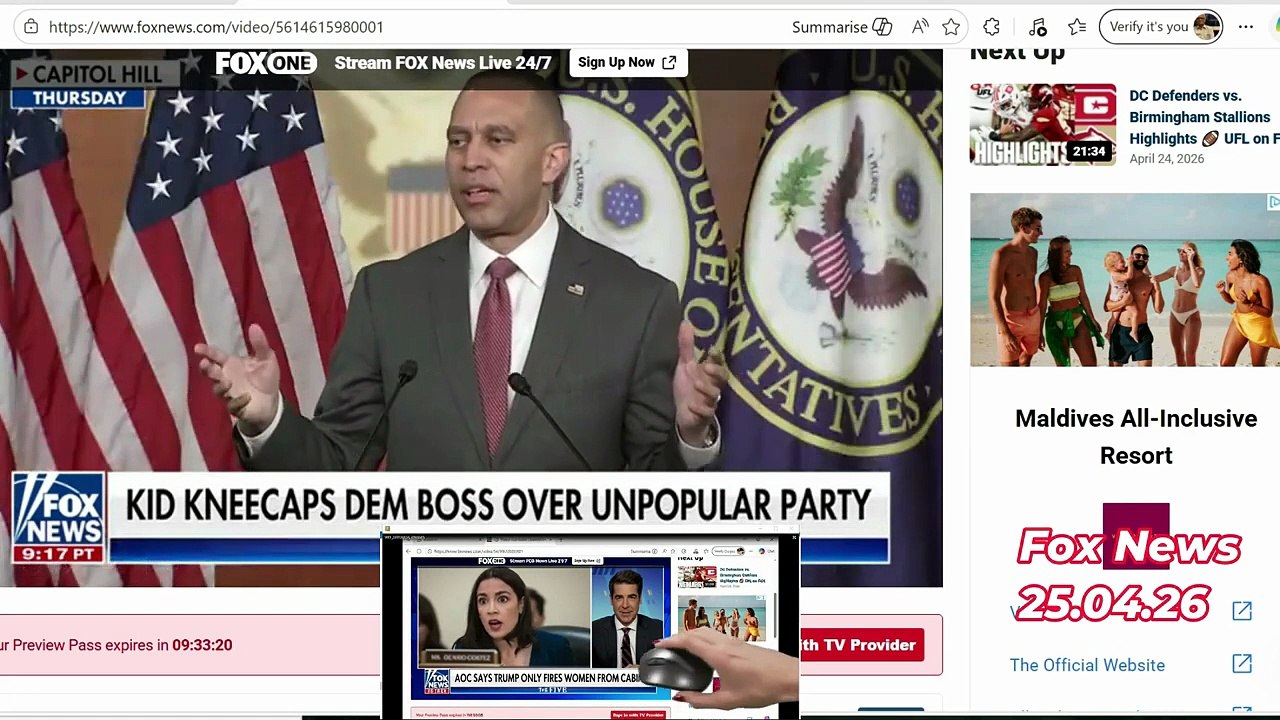Screen dimensions: 1280x720
Task: Add this page to favourites
Action: click(x=951, y=27)
